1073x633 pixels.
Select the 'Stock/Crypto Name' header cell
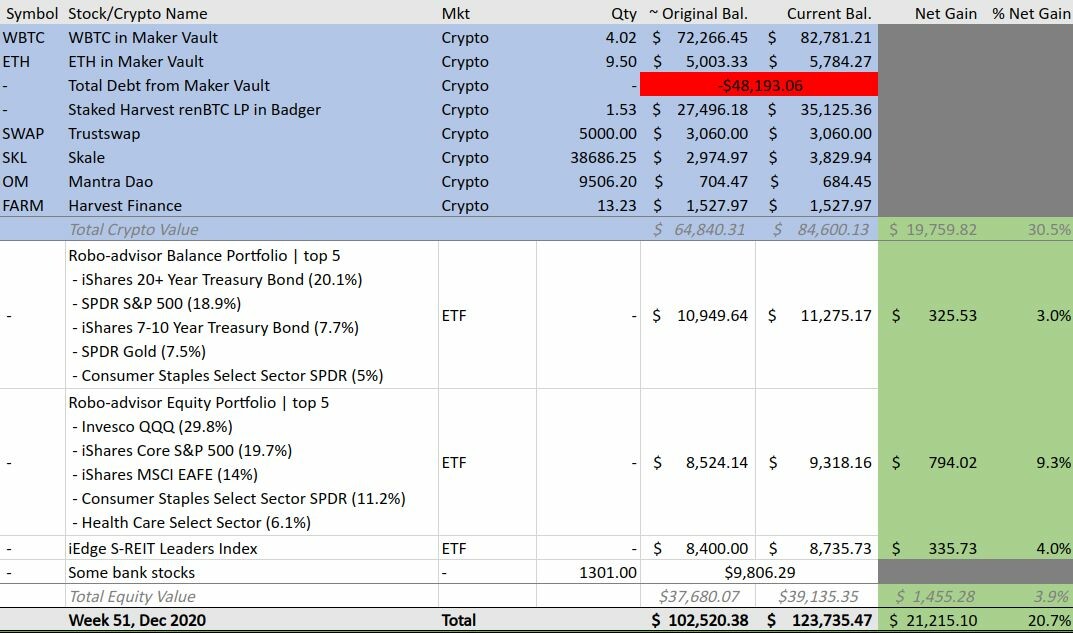[x=138, y=13]
